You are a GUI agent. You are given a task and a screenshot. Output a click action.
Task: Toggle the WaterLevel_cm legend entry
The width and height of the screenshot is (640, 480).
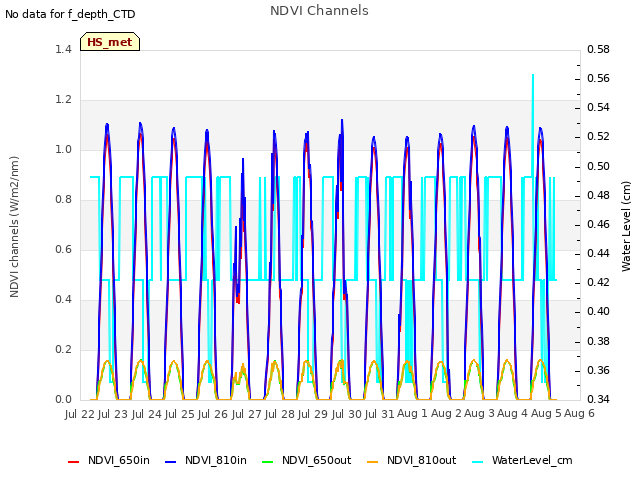pos(522,460)
